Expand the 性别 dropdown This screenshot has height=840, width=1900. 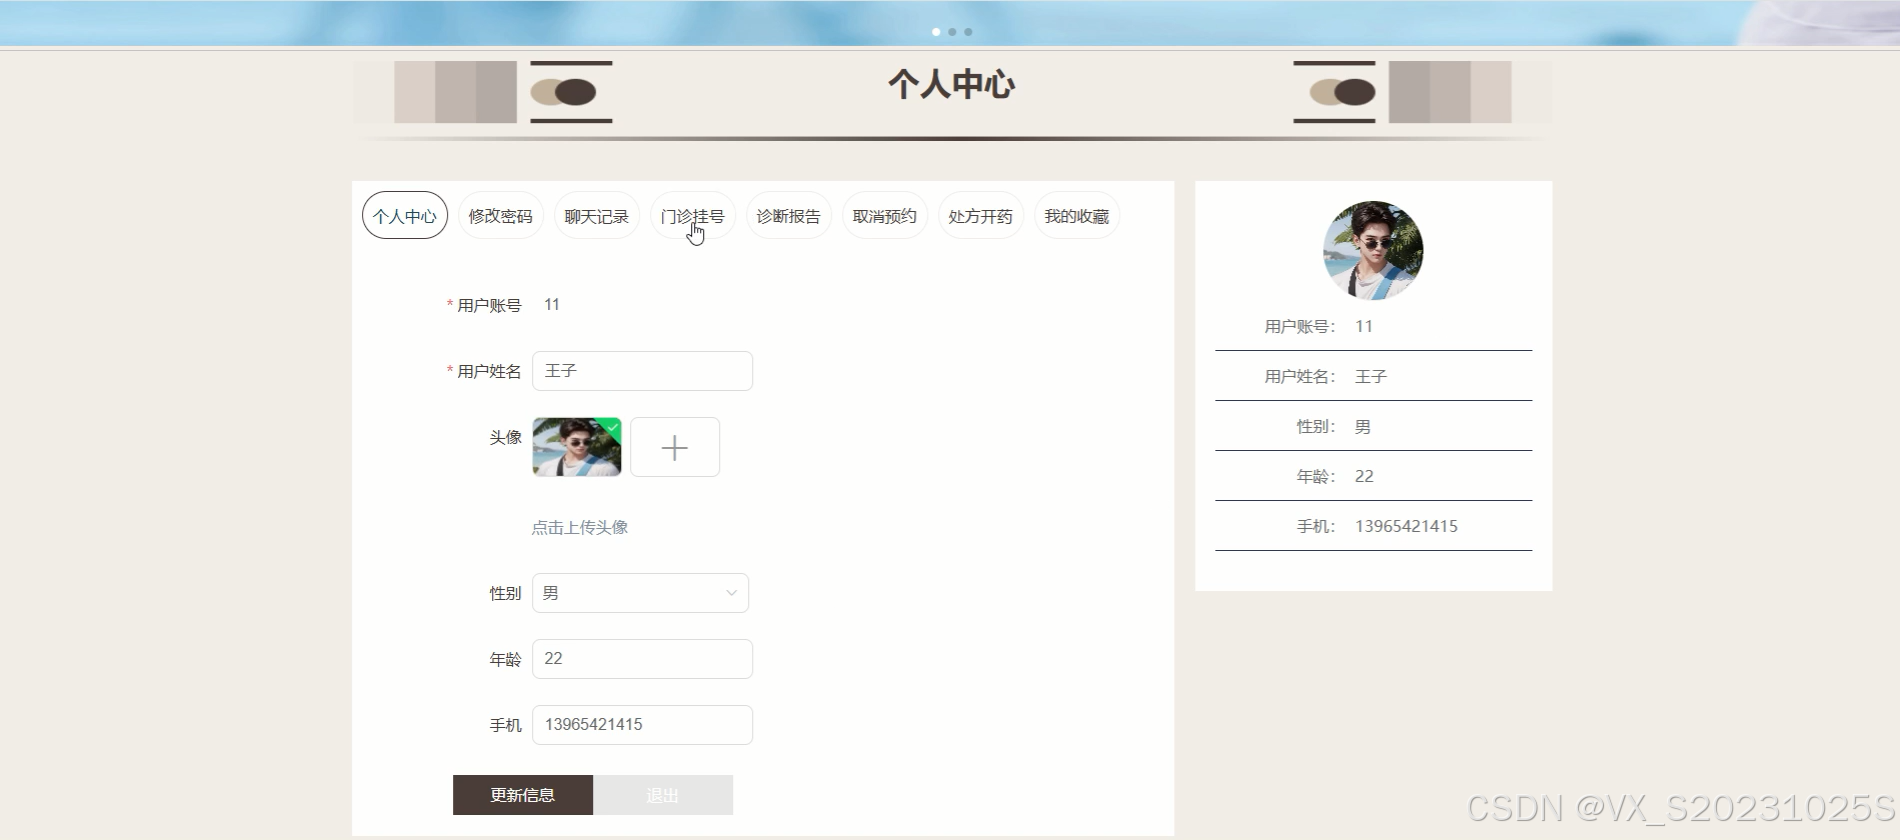pyautogui.click(x=640, y=593)
